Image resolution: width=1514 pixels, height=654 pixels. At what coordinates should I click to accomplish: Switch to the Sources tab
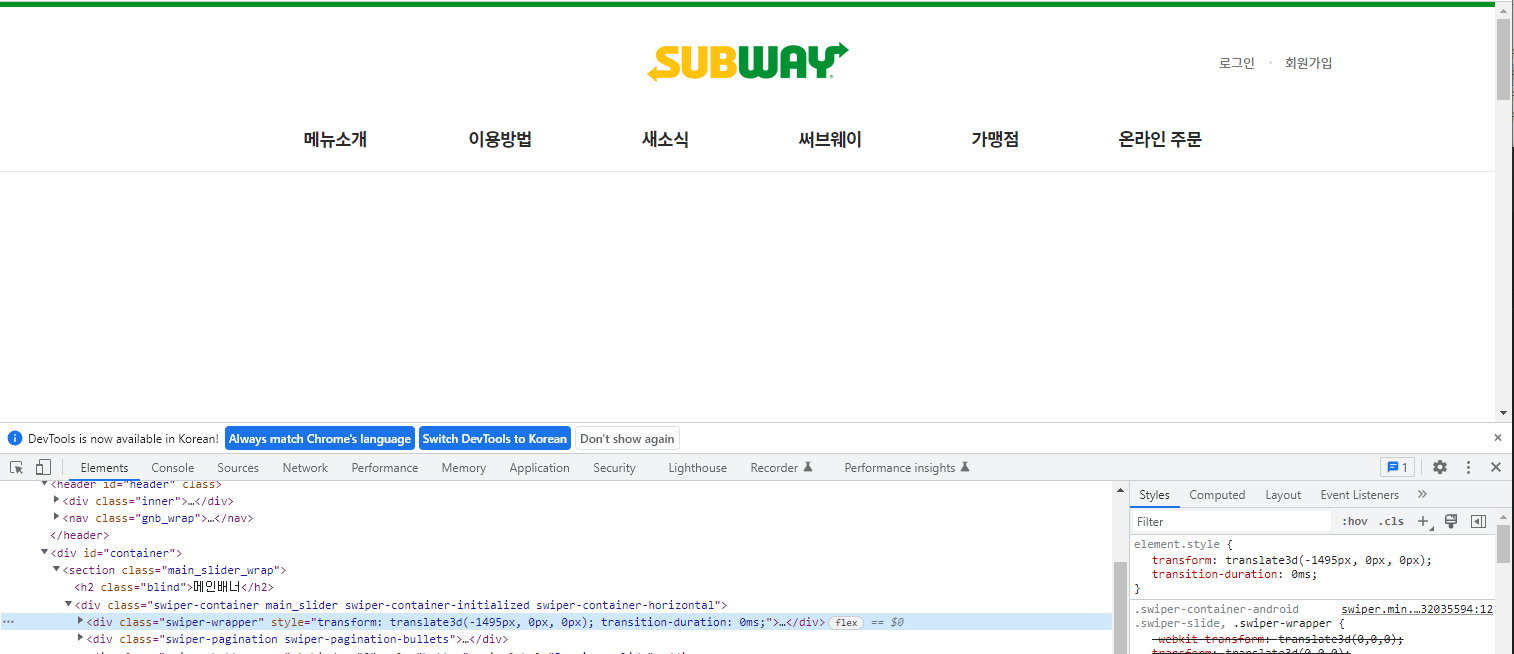pyautogui.click(x=238, y=467)
